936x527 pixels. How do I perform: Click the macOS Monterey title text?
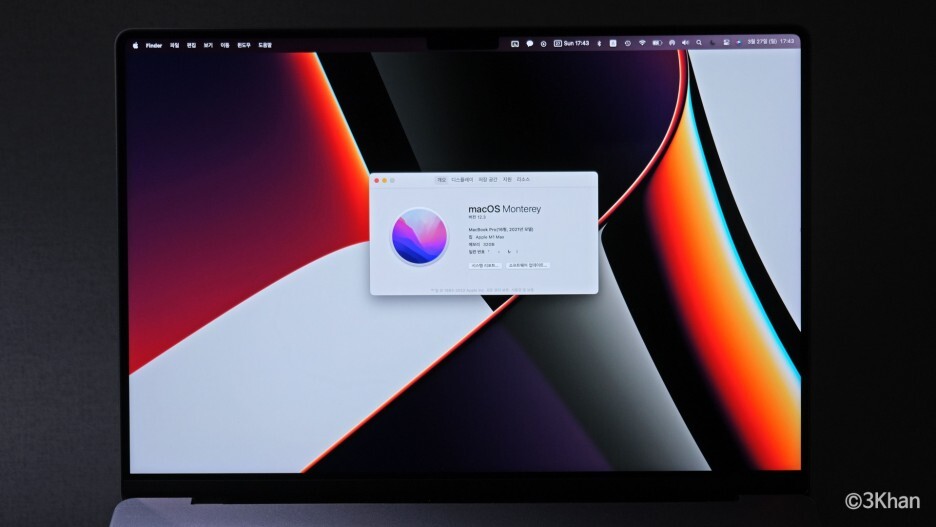(x=504, y=209)
